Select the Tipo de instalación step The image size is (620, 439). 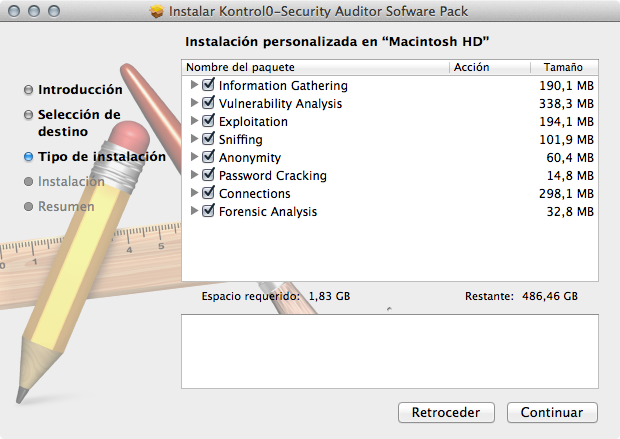tap(95, 157)
